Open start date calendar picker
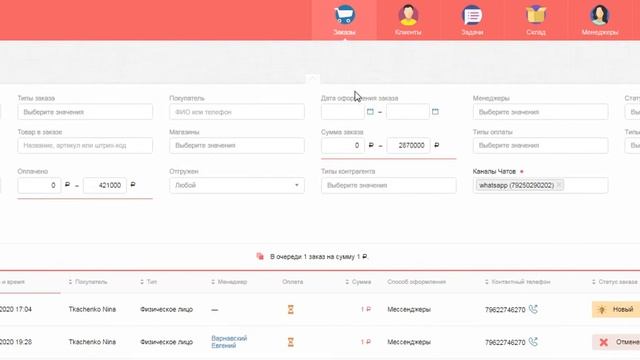The image size is (640, 360). click(x=370, y=111)
